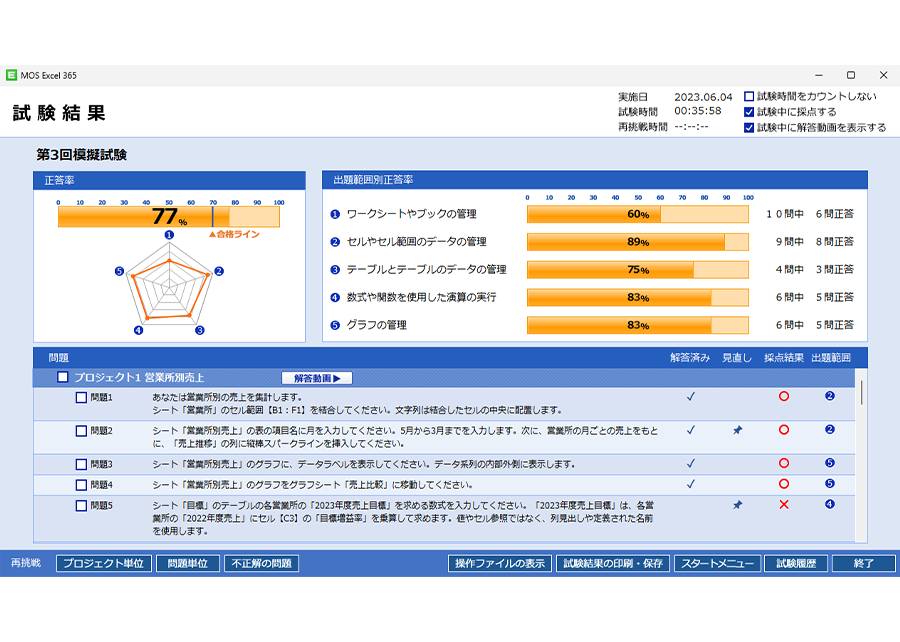Click the ❺ exam range icon for 問題4
900x642 pixels.
[x=829, y=481]
